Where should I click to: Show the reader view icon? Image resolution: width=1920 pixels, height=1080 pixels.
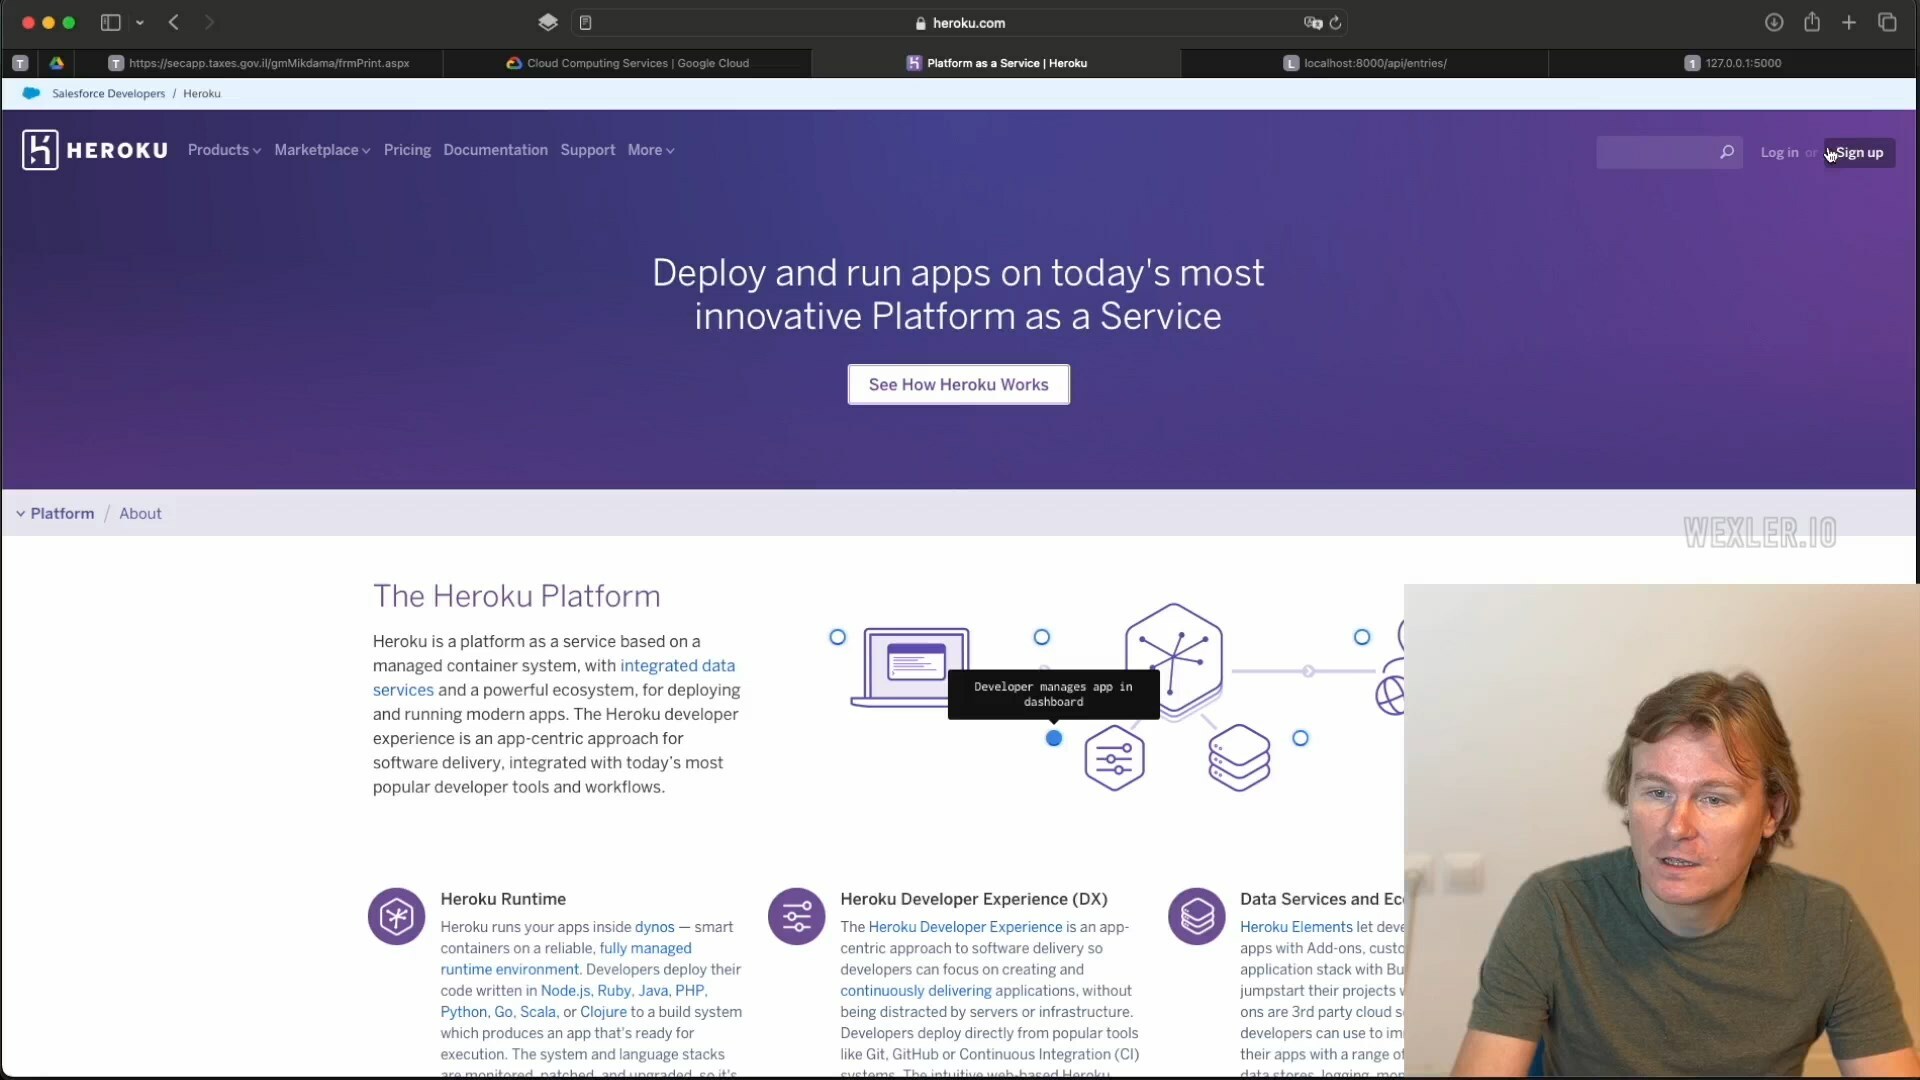click(586, 22)
